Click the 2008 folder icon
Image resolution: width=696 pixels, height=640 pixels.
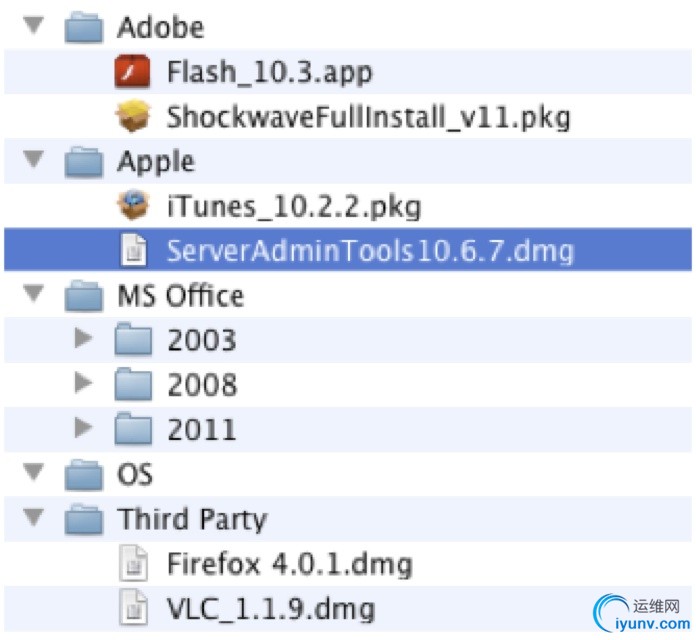[x=133, y=384]
